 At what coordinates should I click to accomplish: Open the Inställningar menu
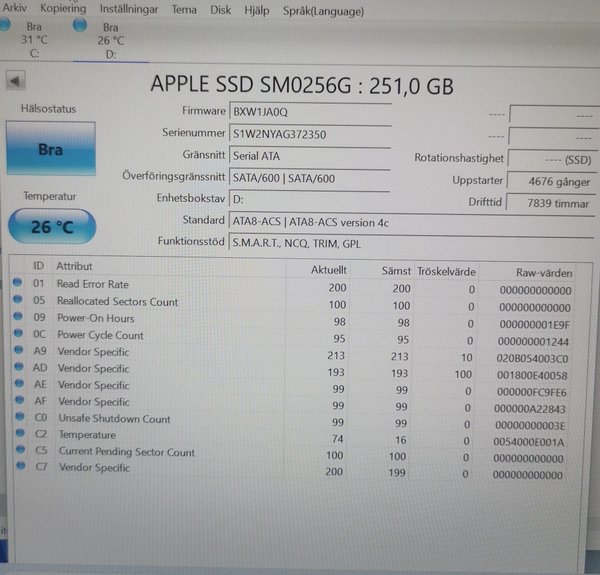coord(128,9)
